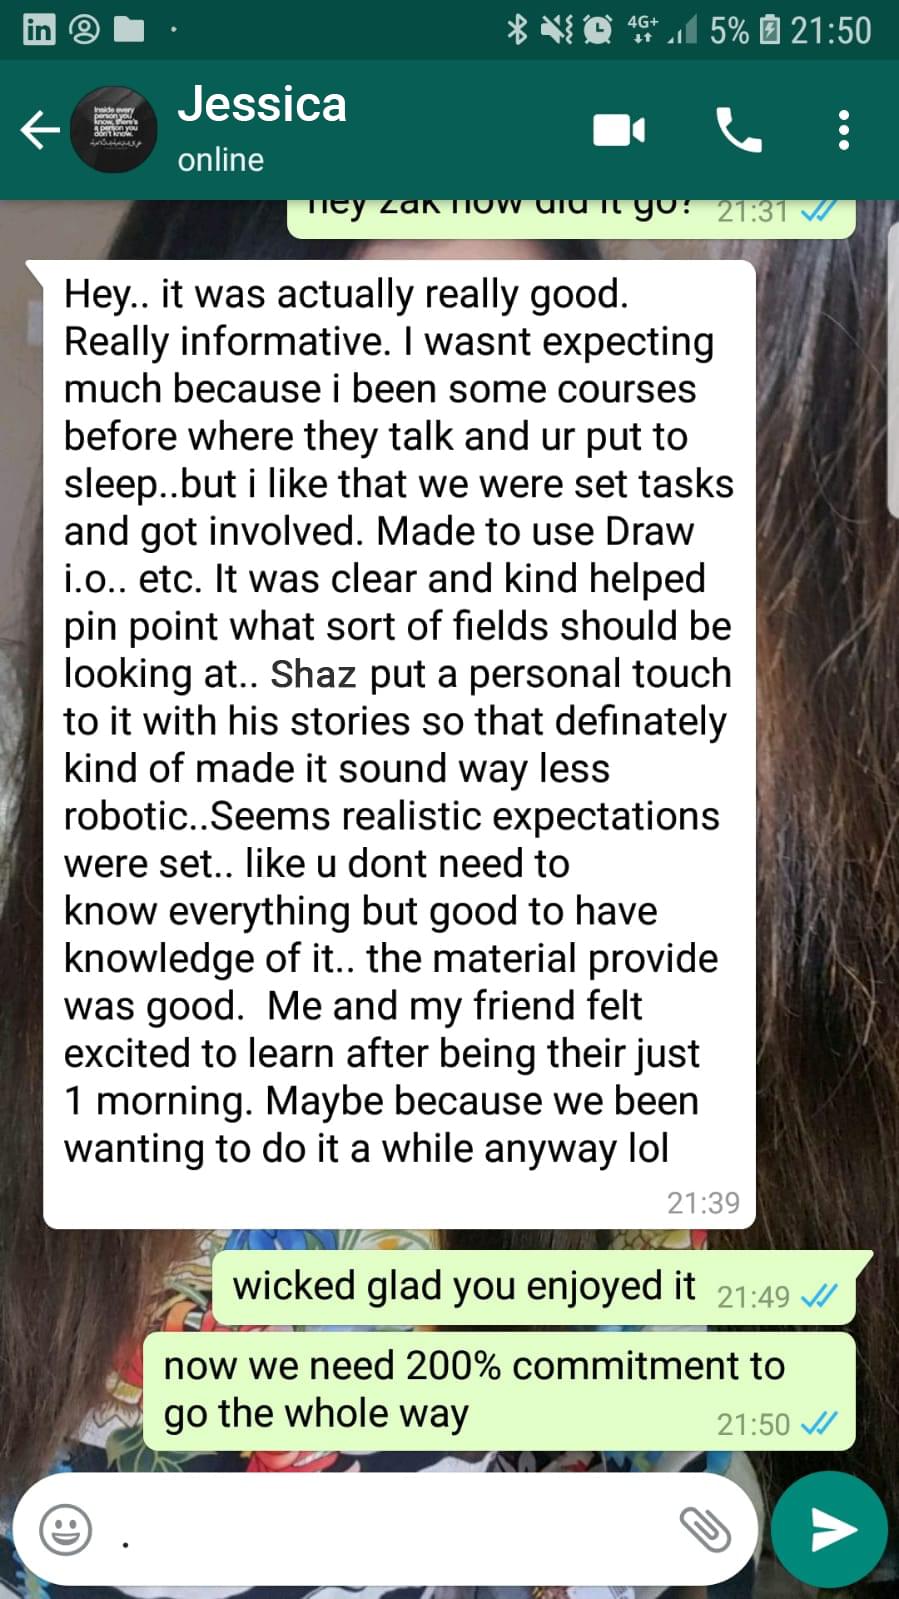Image resolution: width=899 pixels, height=1599 pixels.
Task: Open LinkedIn notification in status bar
Action: point(38,30)
